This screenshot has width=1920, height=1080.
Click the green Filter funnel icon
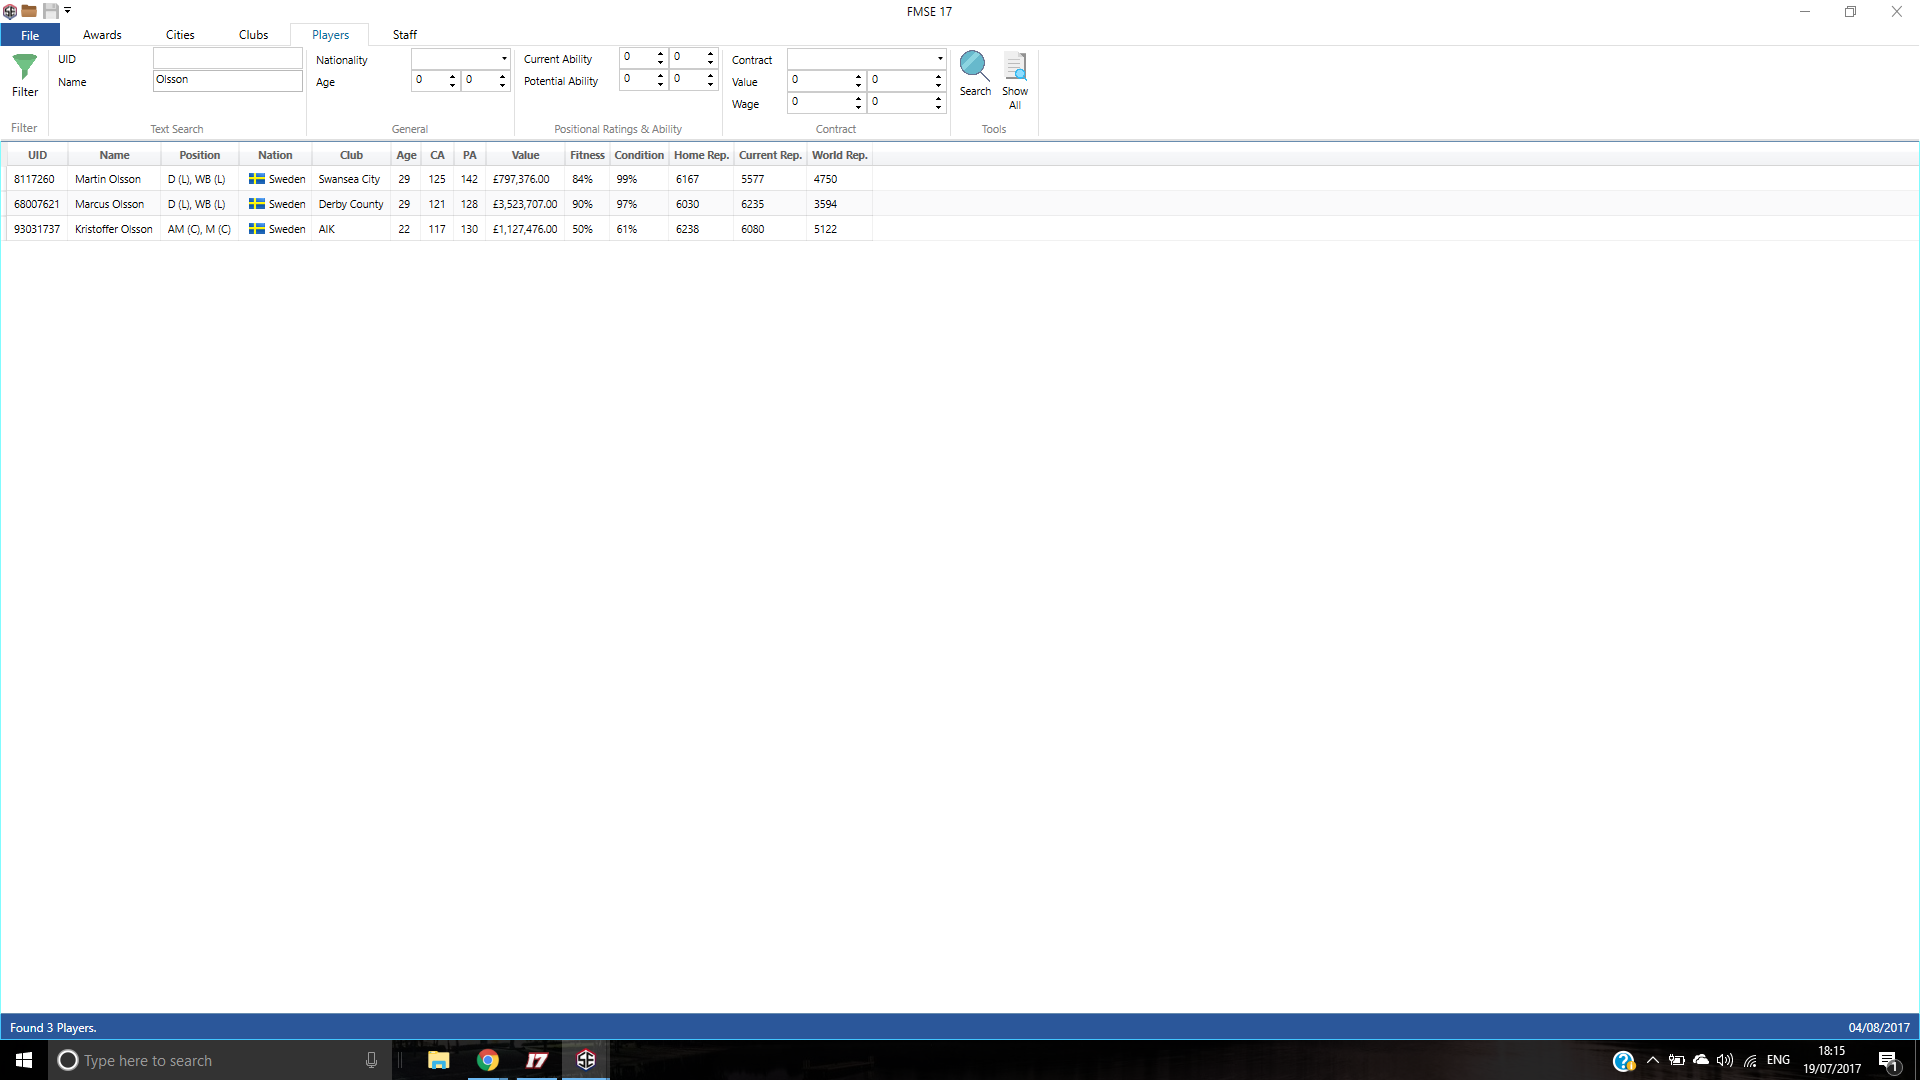coord(25,67)
